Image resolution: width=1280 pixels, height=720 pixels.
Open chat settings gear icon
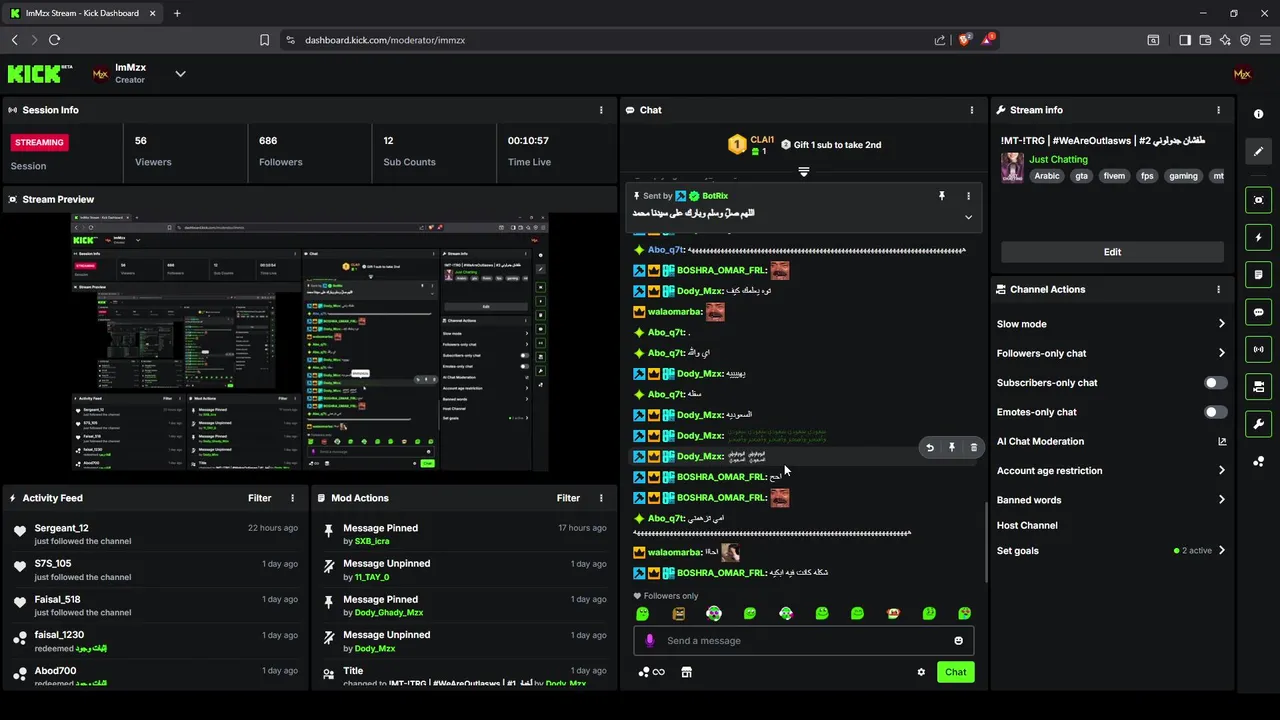pyautogui.click(x=921, y=672)
